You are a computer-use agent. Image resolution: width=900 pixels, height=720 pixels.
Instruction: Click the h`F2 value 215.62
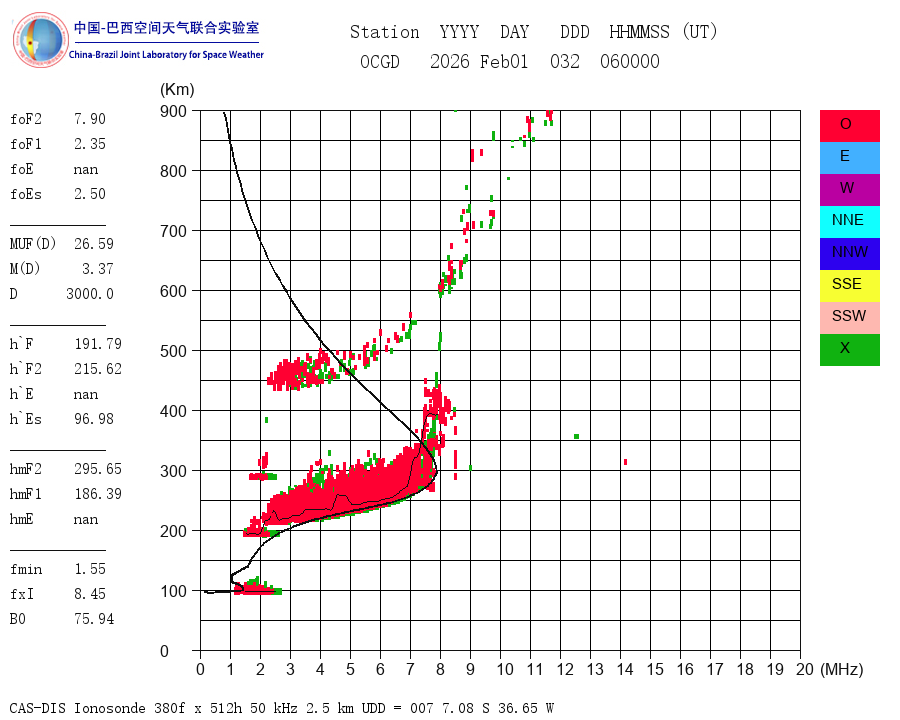pos(98,369)
